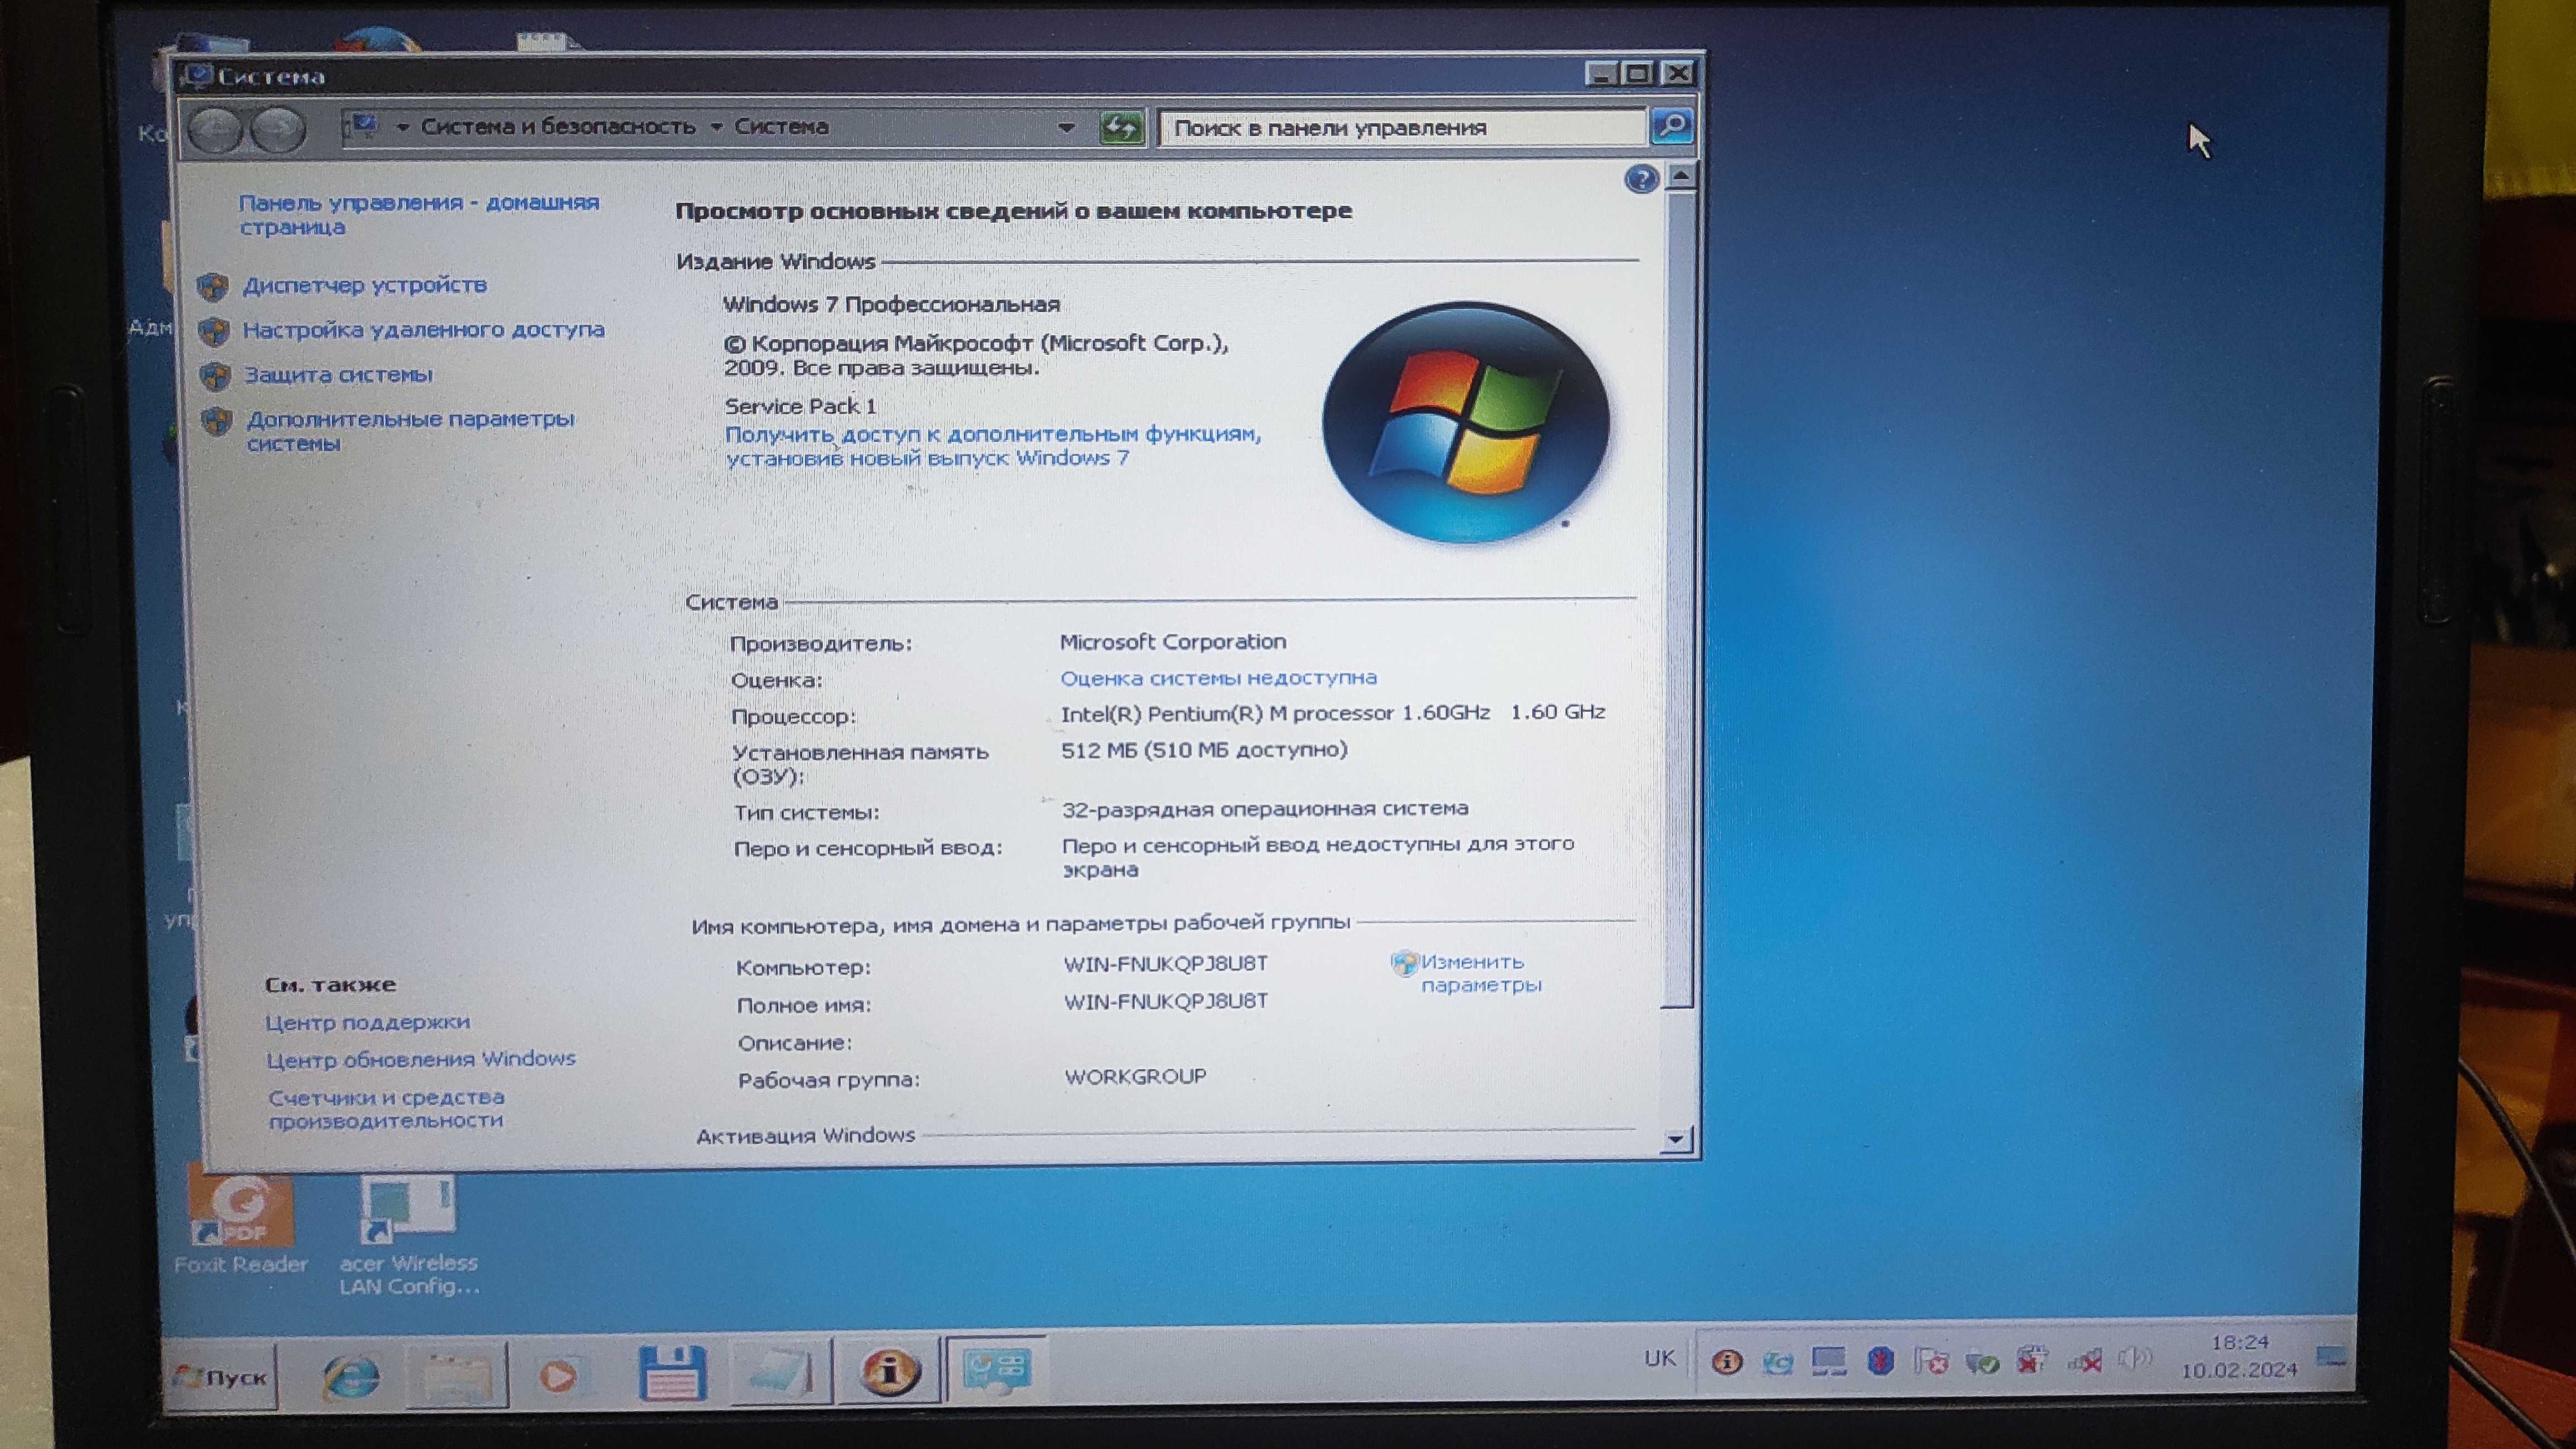Click the Windows 7 logo image

click(x=1466, y=423)
